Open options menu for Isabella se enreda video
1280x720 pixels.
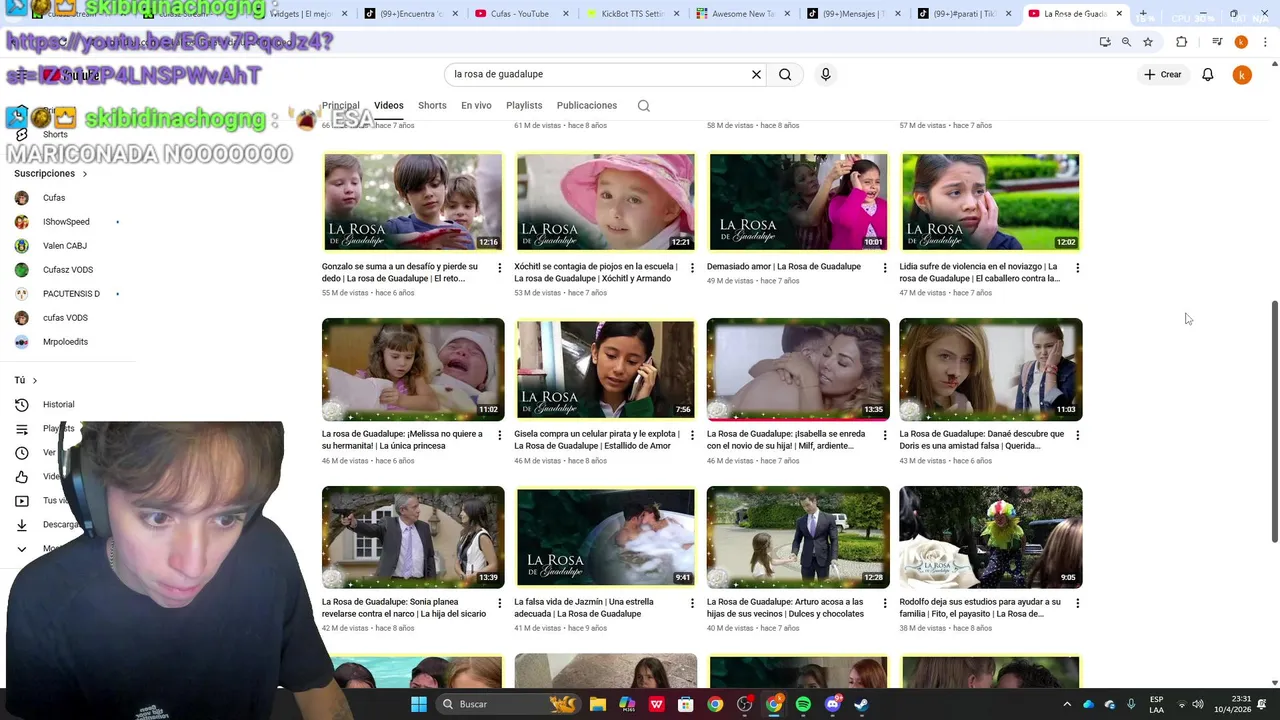tap(884, 435)
